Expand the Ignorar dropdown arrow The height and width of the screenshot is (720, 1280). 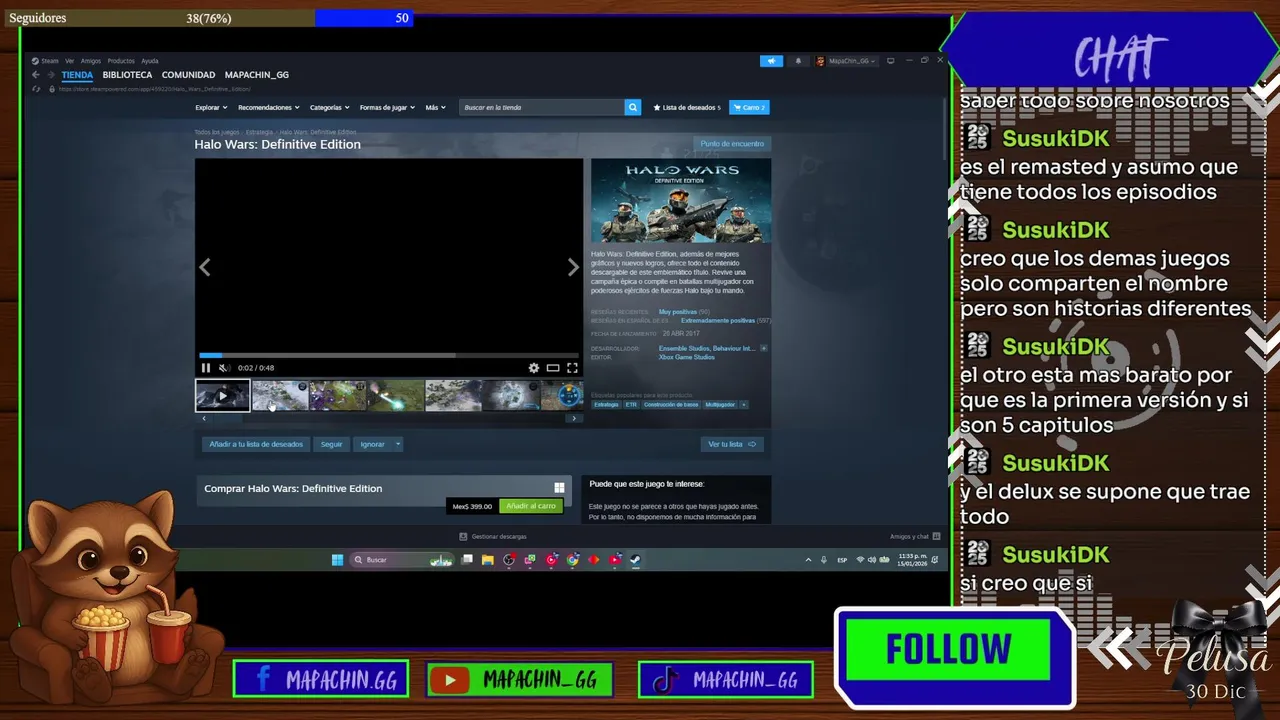[398, 444]
